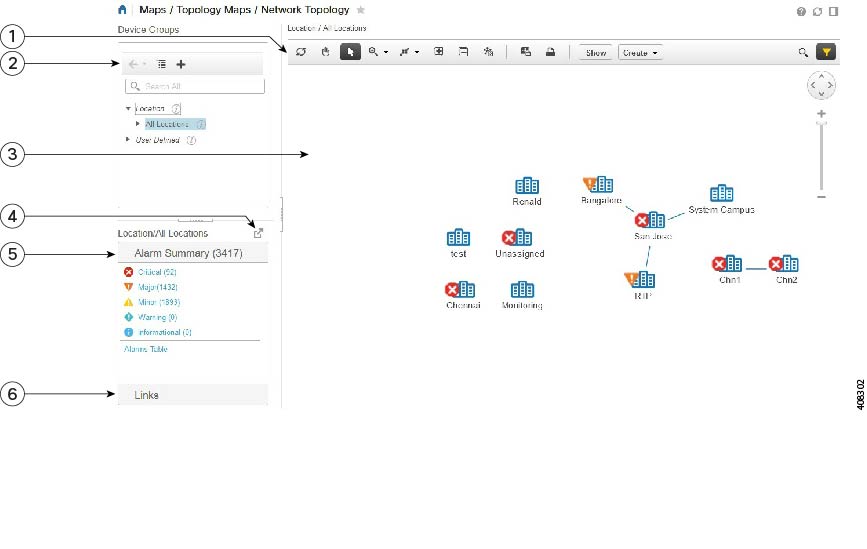
Task: Collapse the Location tree node
Action: 128,108
